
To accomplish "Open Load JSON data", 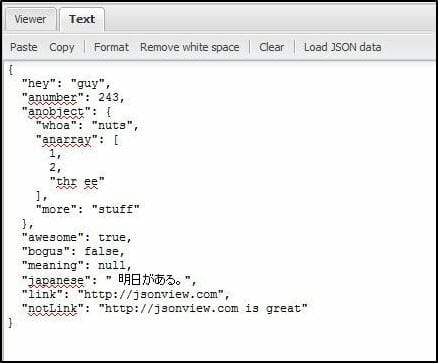I will pyautogui.click(x=342, y=47).
